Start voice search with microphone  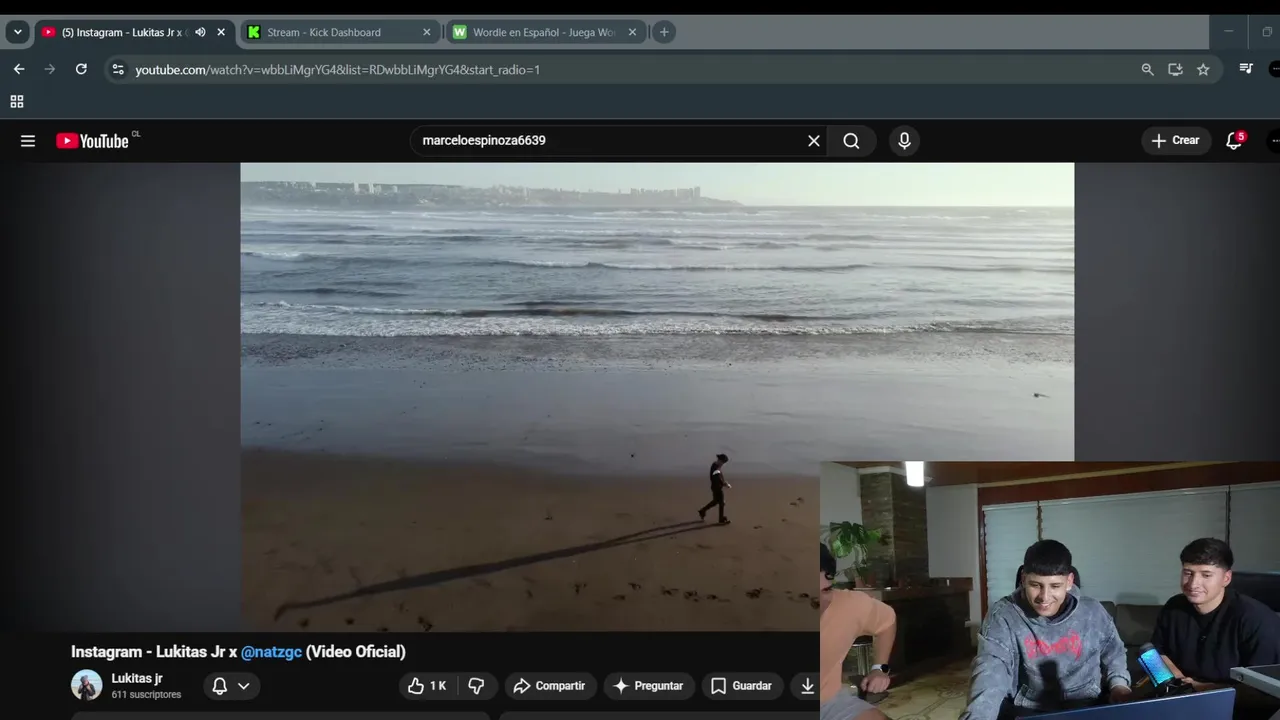904,141
